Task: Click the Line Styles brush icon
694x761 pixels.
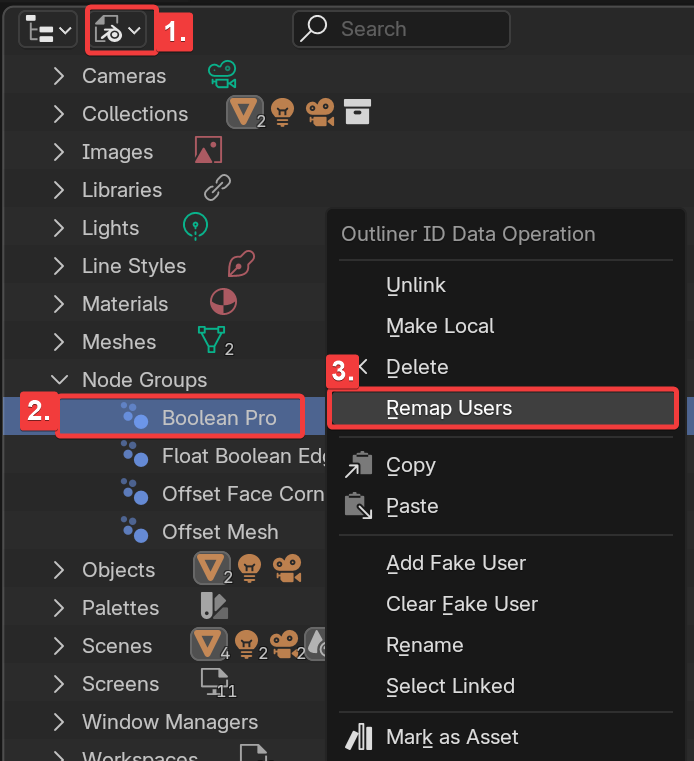Action: pos(241,265)
